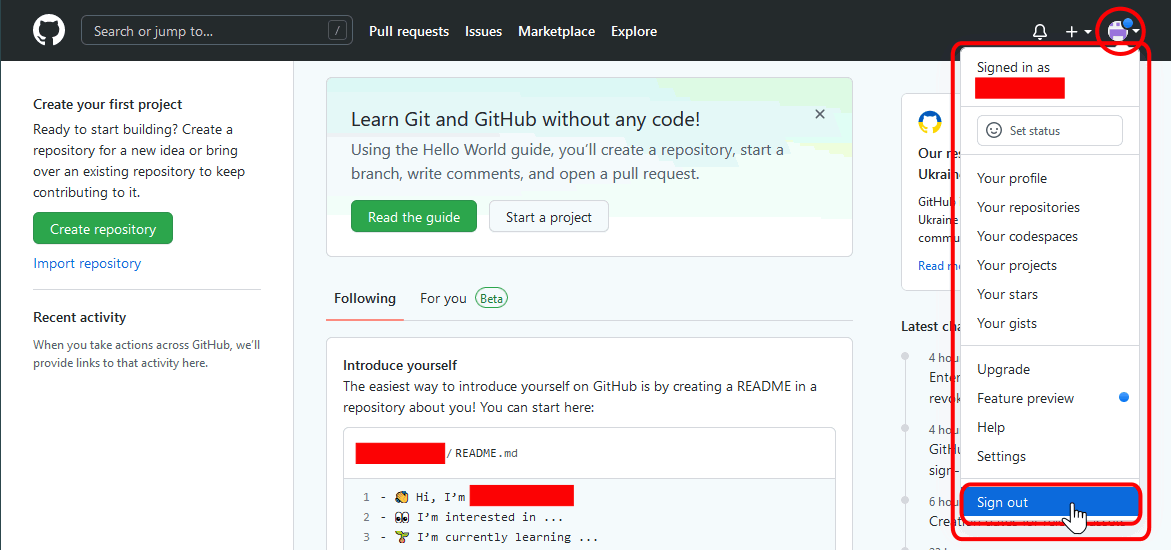The width and height of the screenshot is (1171, 550).
Task: Open Pull requests in top navigation
Action: [409, 31]
